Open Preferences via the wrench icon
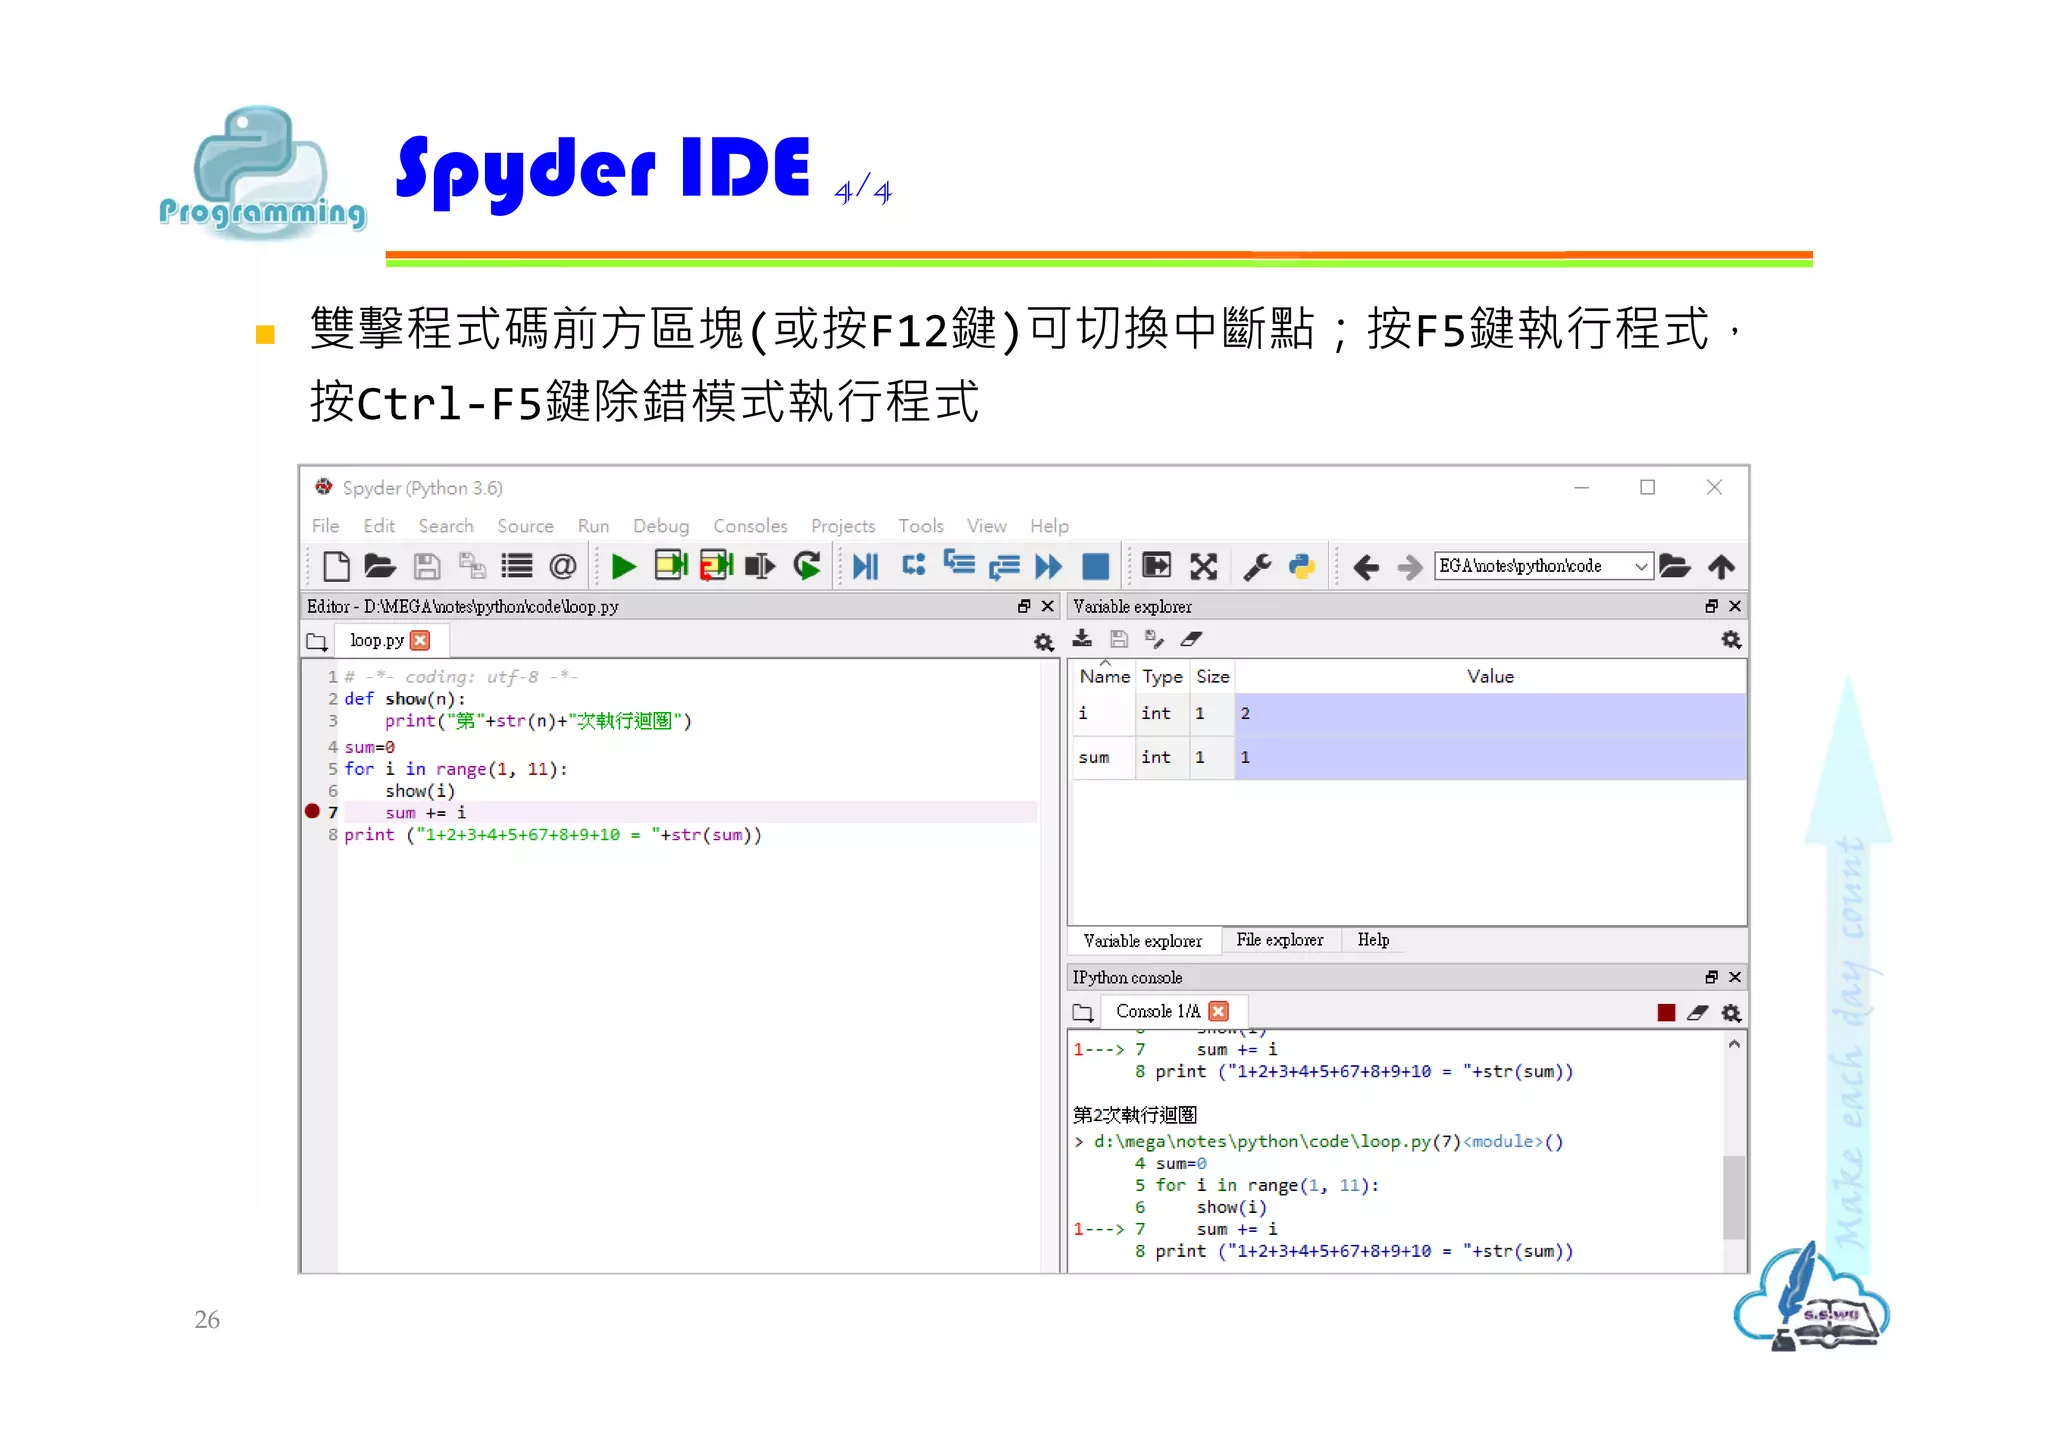Viewport: 2048px width, 1448px height. coord(1256,567)
